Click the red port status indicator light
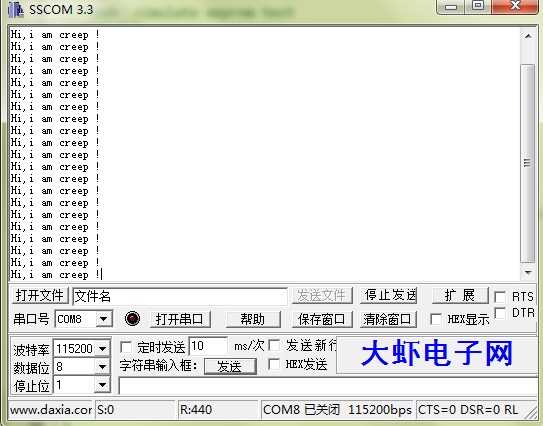Screen dimensions: 543x426 [132, 318]
